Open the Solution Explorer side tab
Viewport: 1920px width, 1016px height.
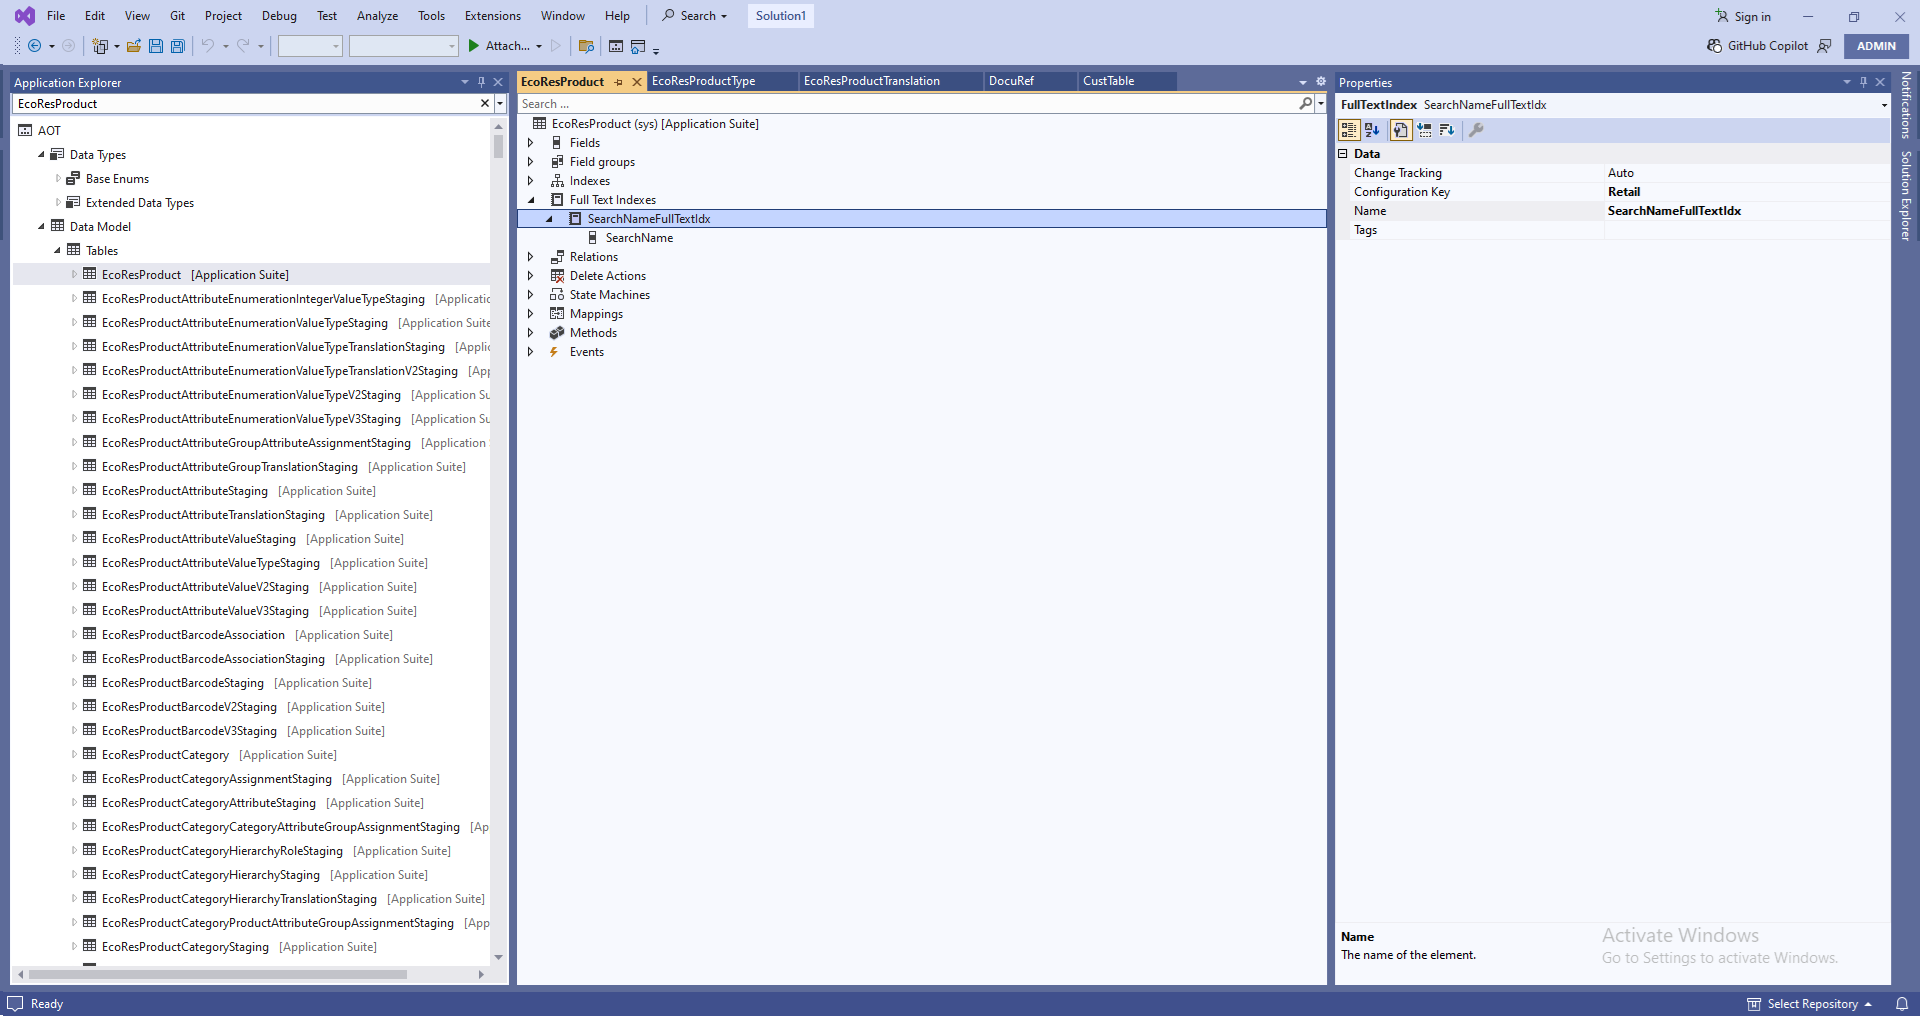pyautogui.click(x=1906, y=195)
